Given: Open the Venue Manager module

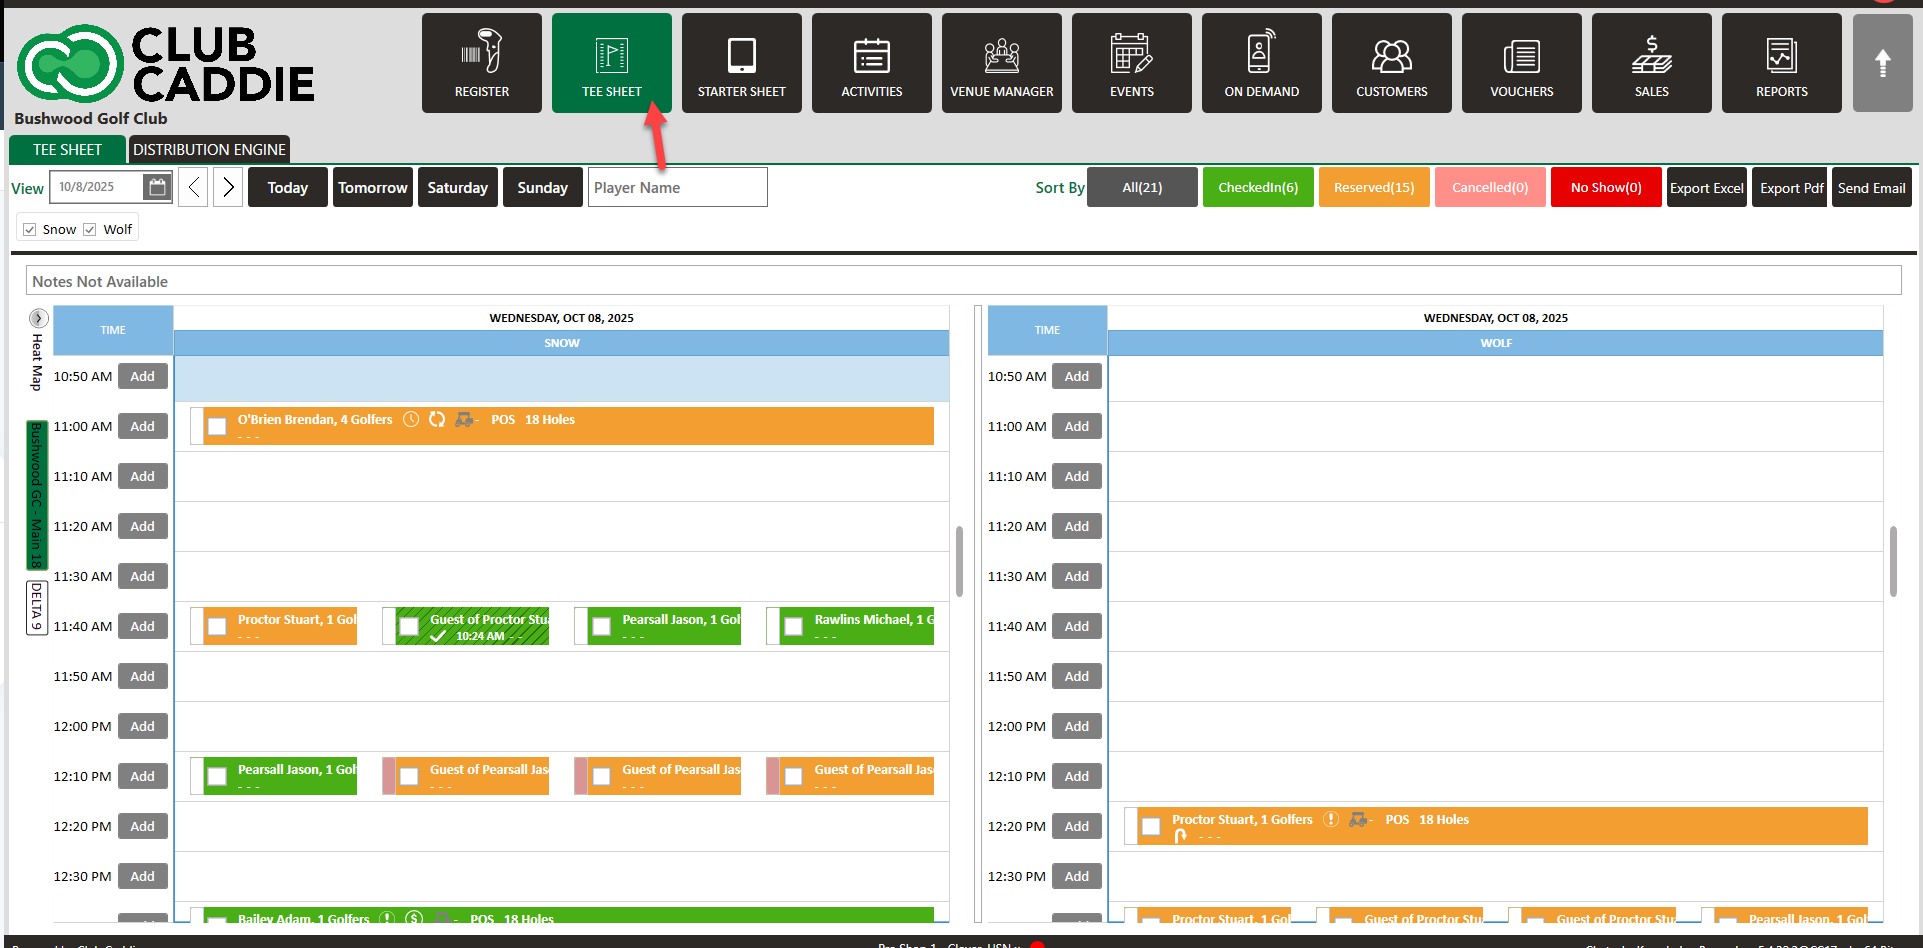Looking at the screenshot, I should click(x=1001, y=63).
